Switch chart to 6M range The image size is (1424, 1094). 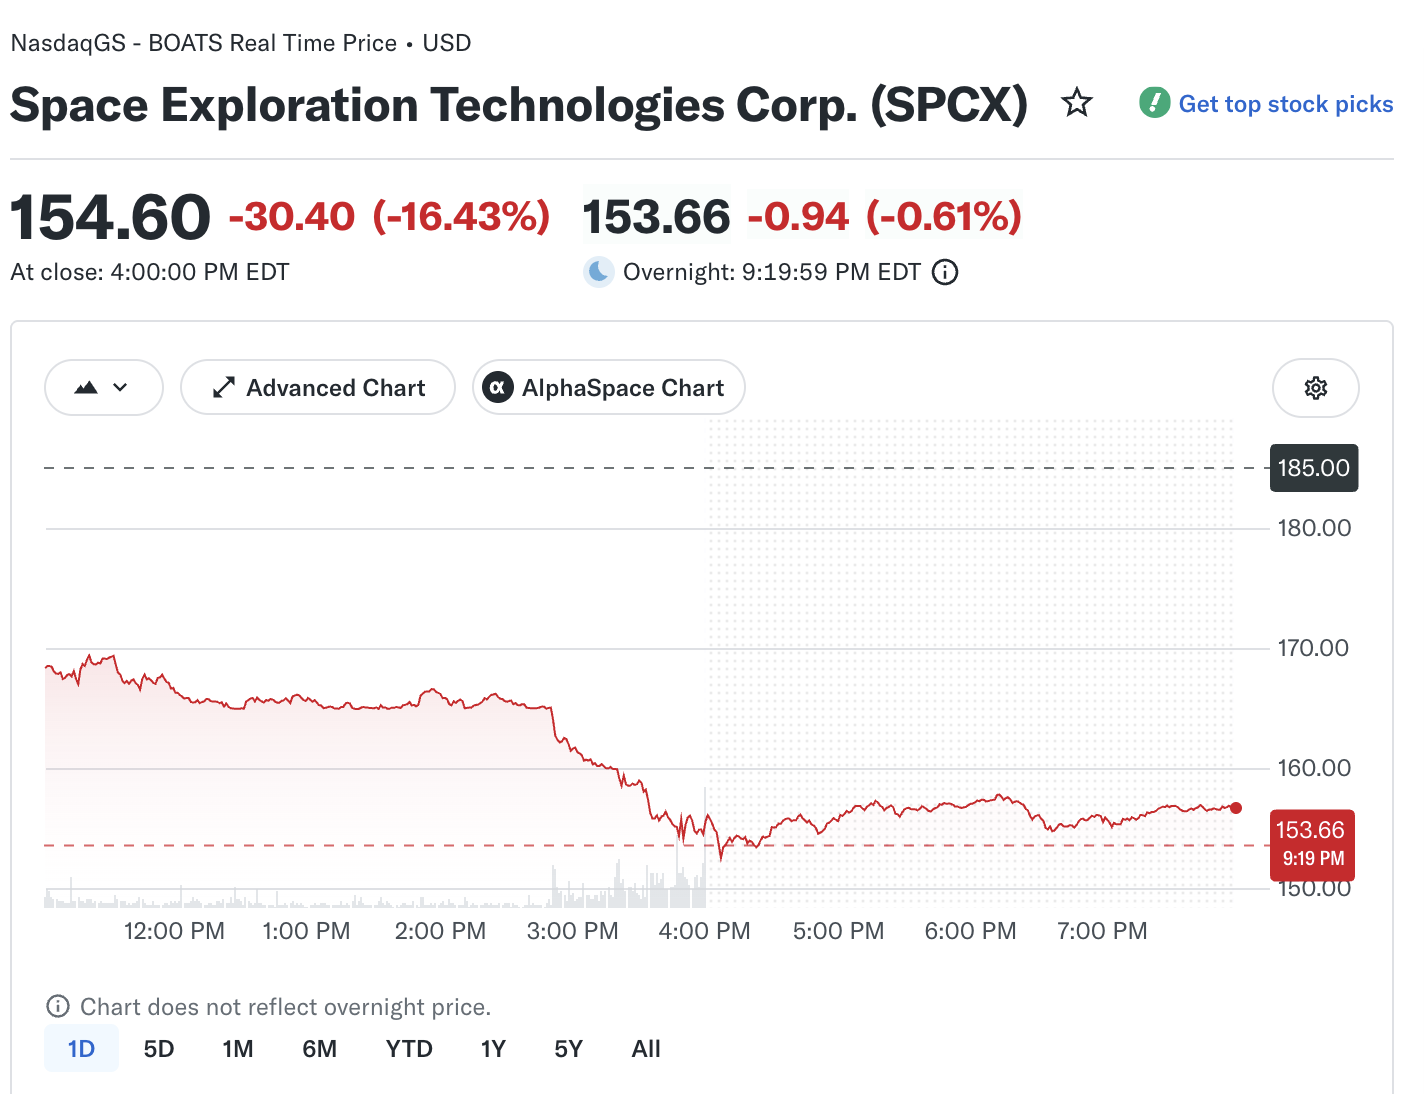(320, 1049)
